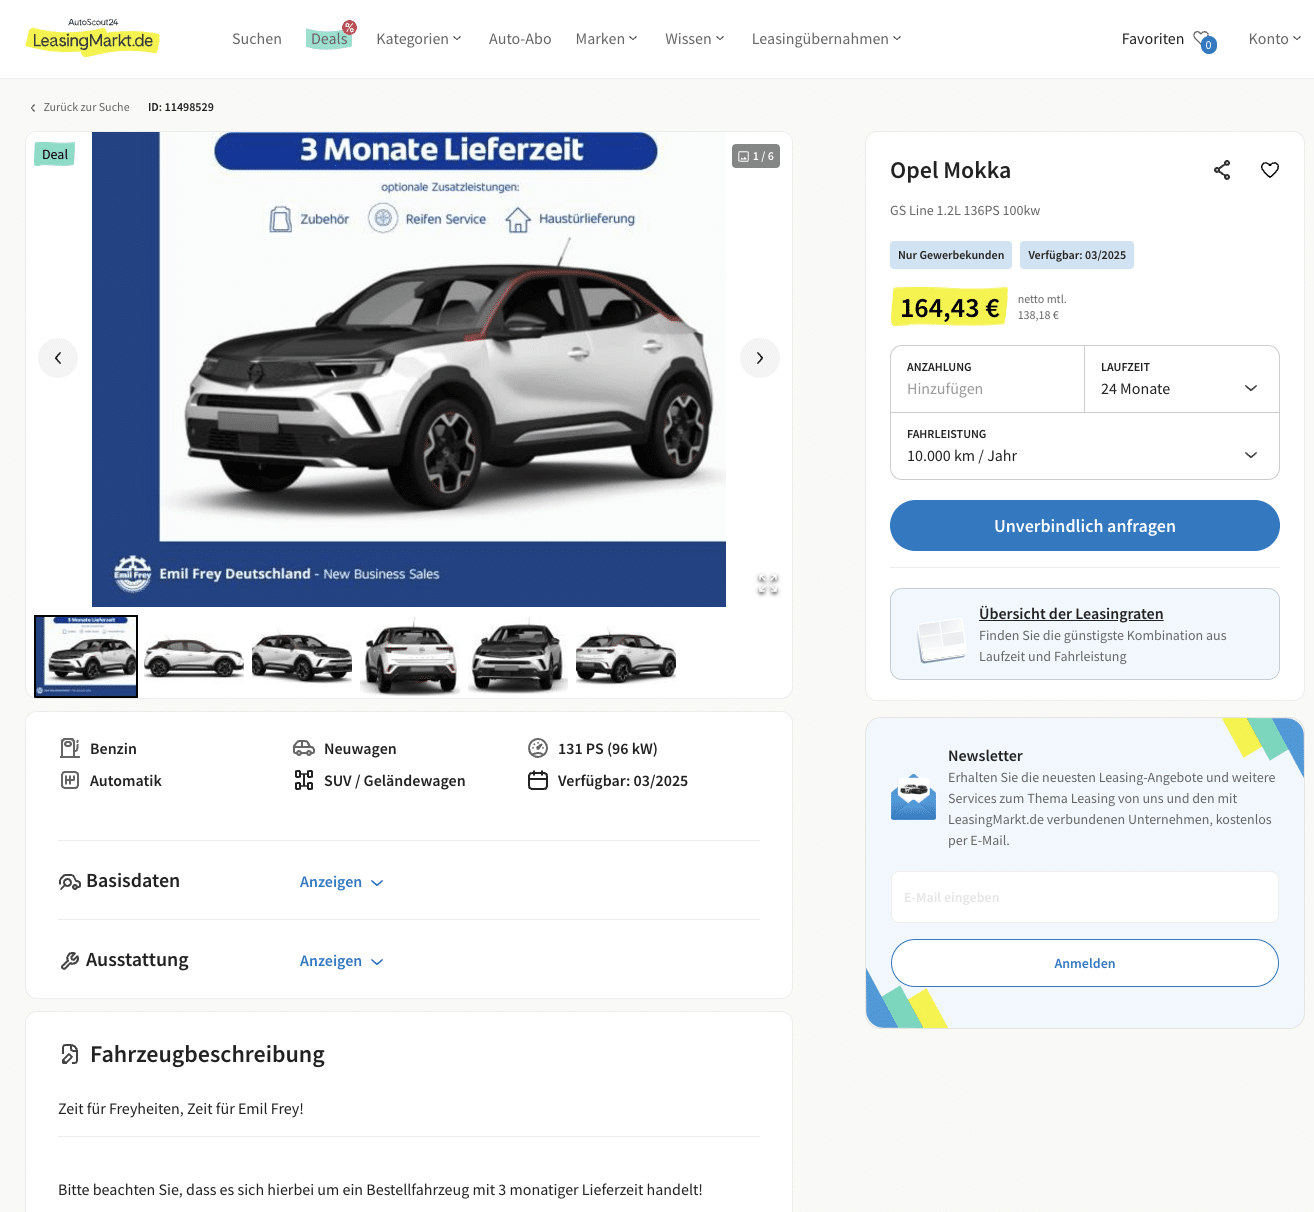Click the Deal badge on the image
Screen dimensions: 1314x1212
point(55,154)
